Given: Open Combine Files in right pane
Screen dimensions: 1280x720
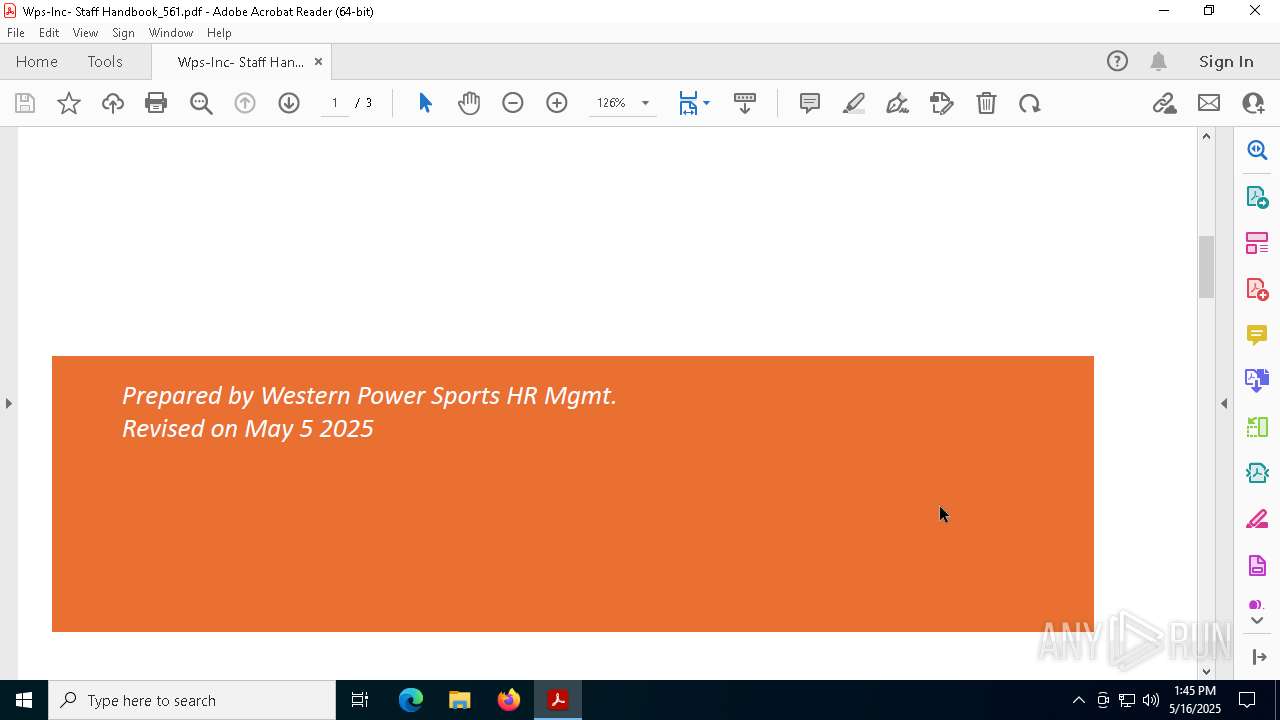Looking at the screenshot, I should coord(1257,381).
